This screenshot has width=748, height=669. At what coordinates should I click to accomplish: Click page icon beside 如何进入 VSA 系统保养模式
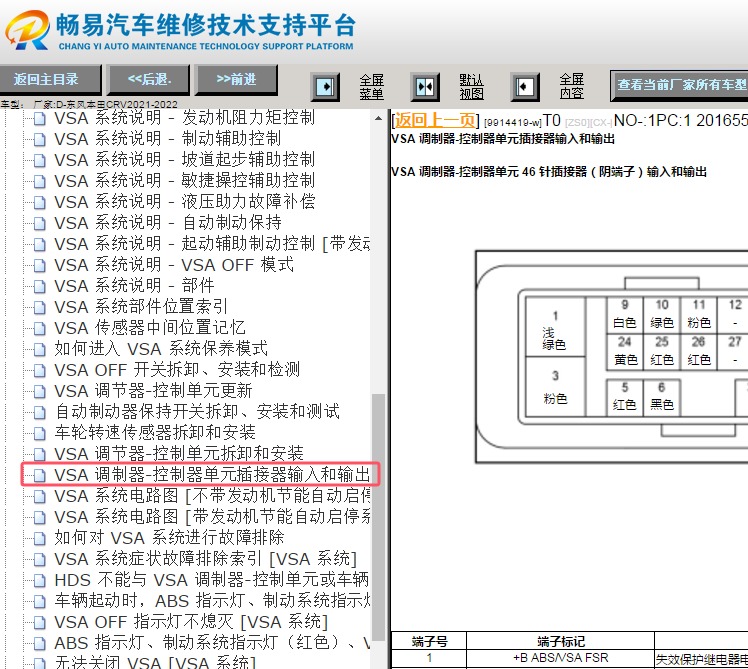coord(40,349)
